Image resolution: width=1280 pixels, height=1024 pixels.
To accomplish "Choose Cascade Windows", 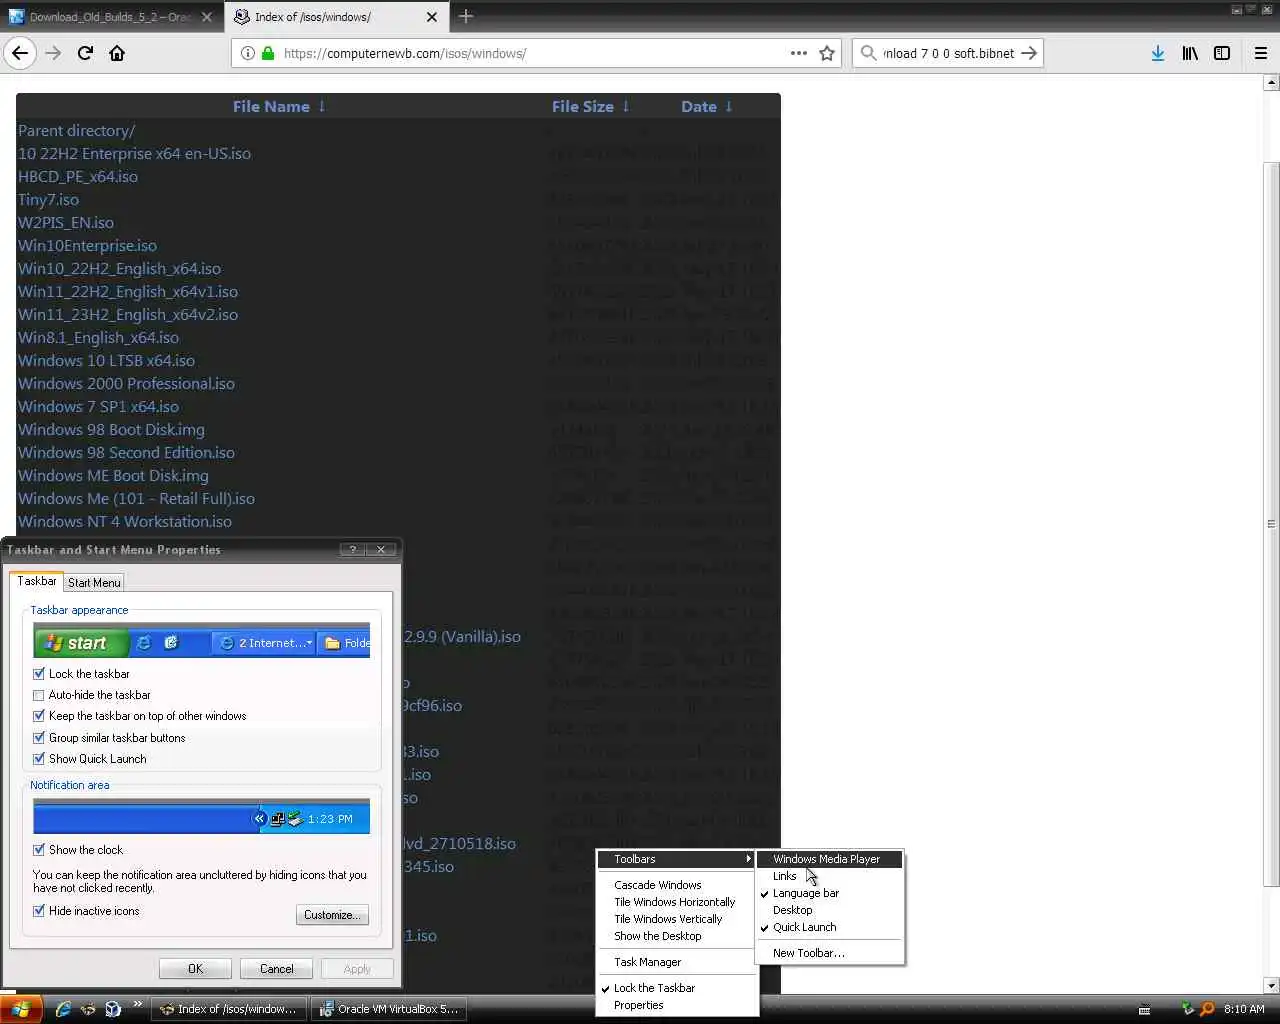I will pyautogui.click(x=677, y=885).
